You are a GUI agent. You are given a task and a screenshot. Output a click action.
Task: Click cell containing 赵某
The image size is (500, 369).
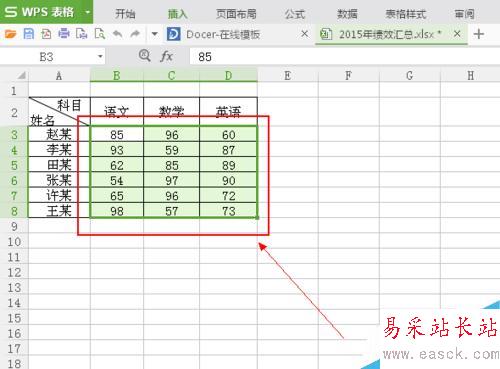click(59, 134)
